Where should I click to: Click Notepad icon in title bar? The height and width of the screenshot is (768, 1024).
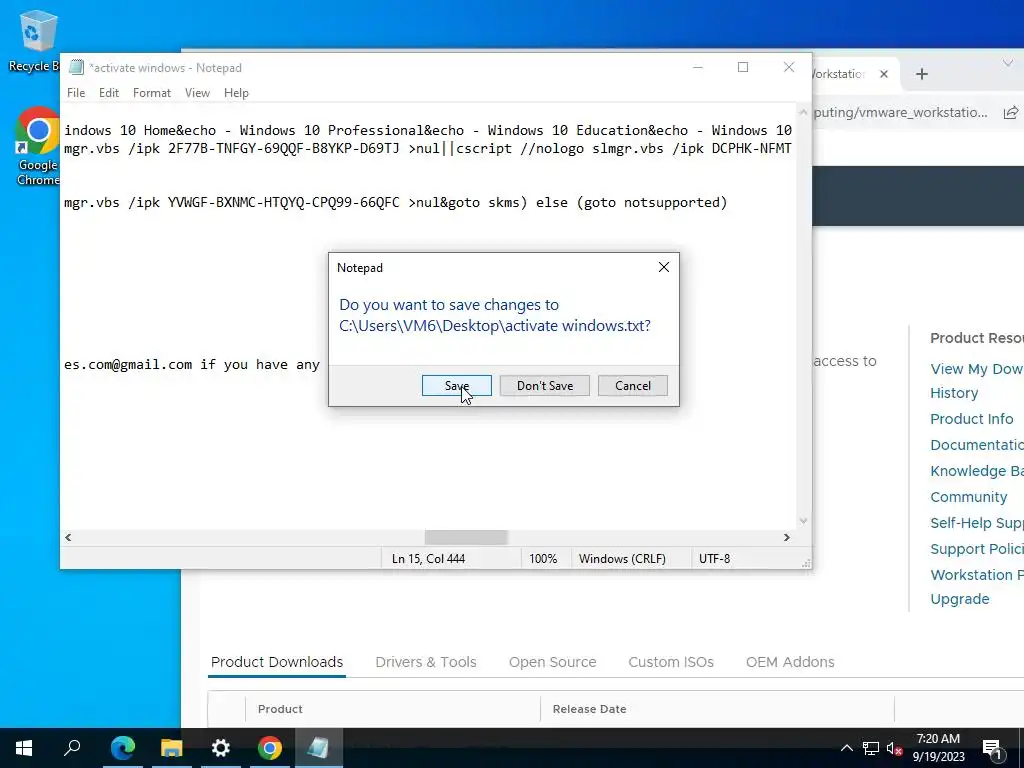76,67
